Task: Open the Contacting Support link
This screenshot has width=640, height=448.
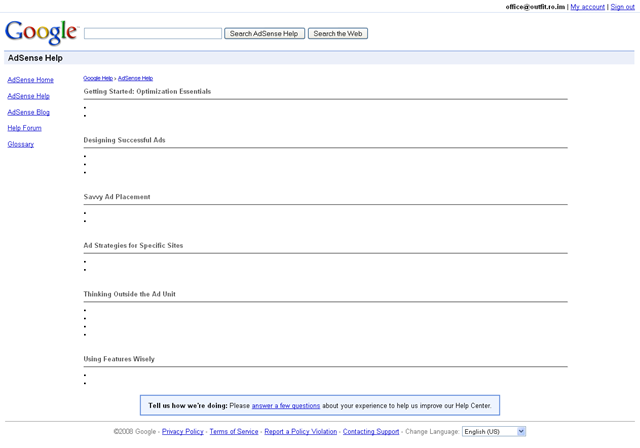Action: [x=371, y=432]
